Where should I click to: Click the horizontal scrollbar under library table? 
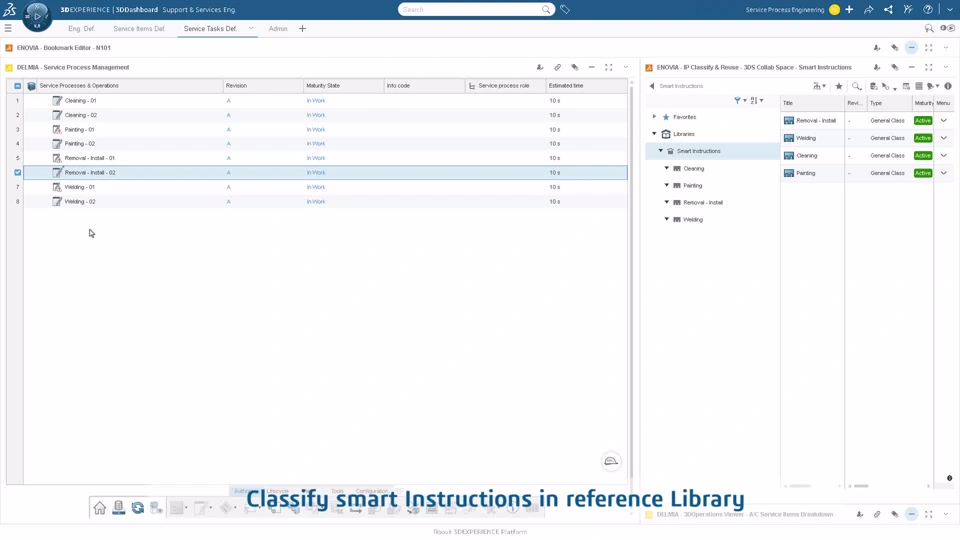pos(861,486)
